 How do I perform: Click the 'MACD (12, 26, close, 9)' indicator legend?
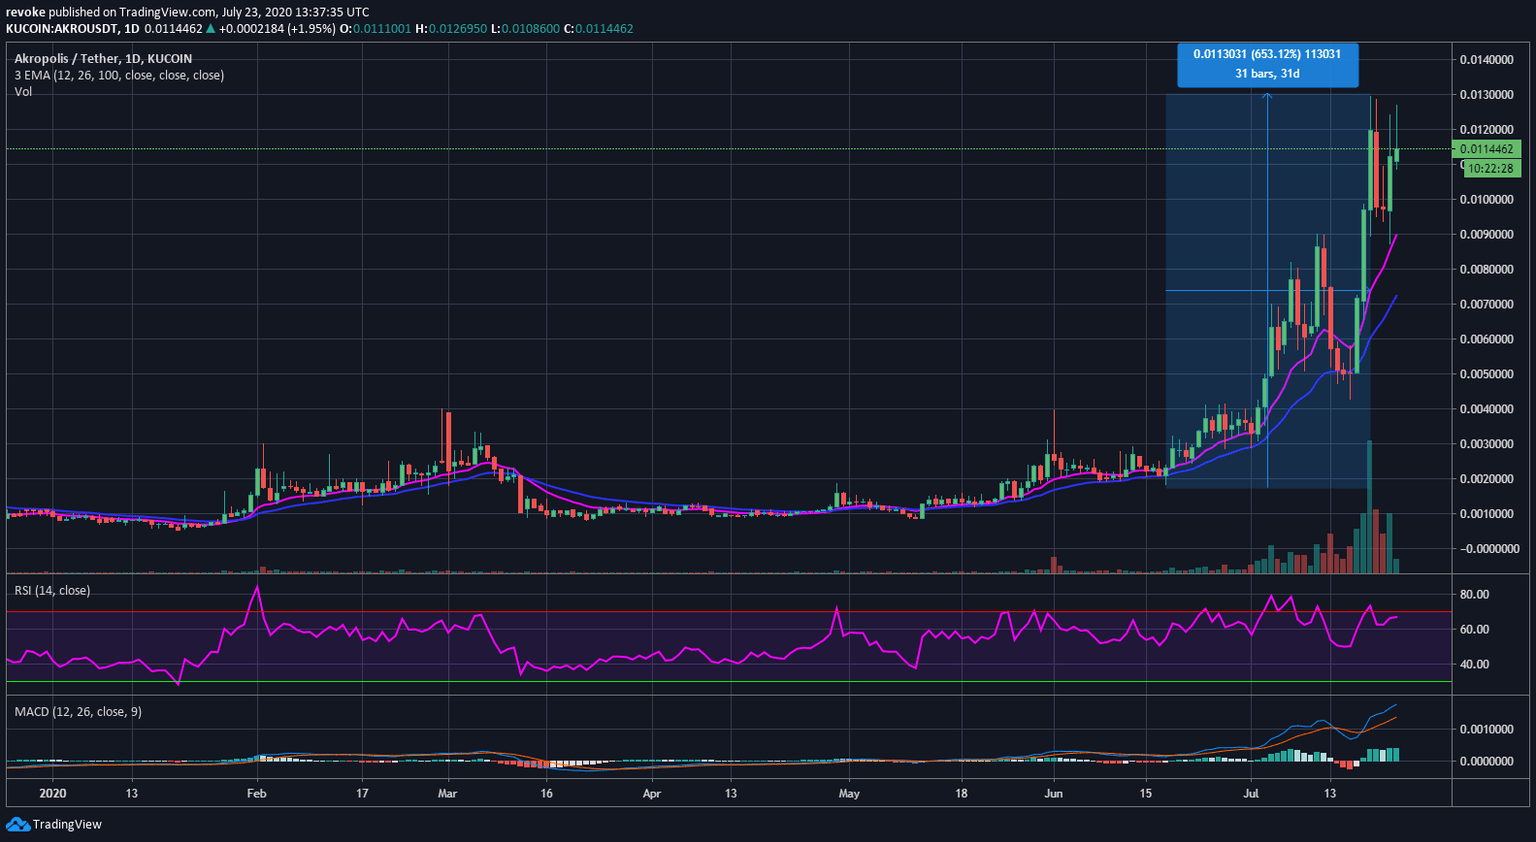tap(78, 712)
